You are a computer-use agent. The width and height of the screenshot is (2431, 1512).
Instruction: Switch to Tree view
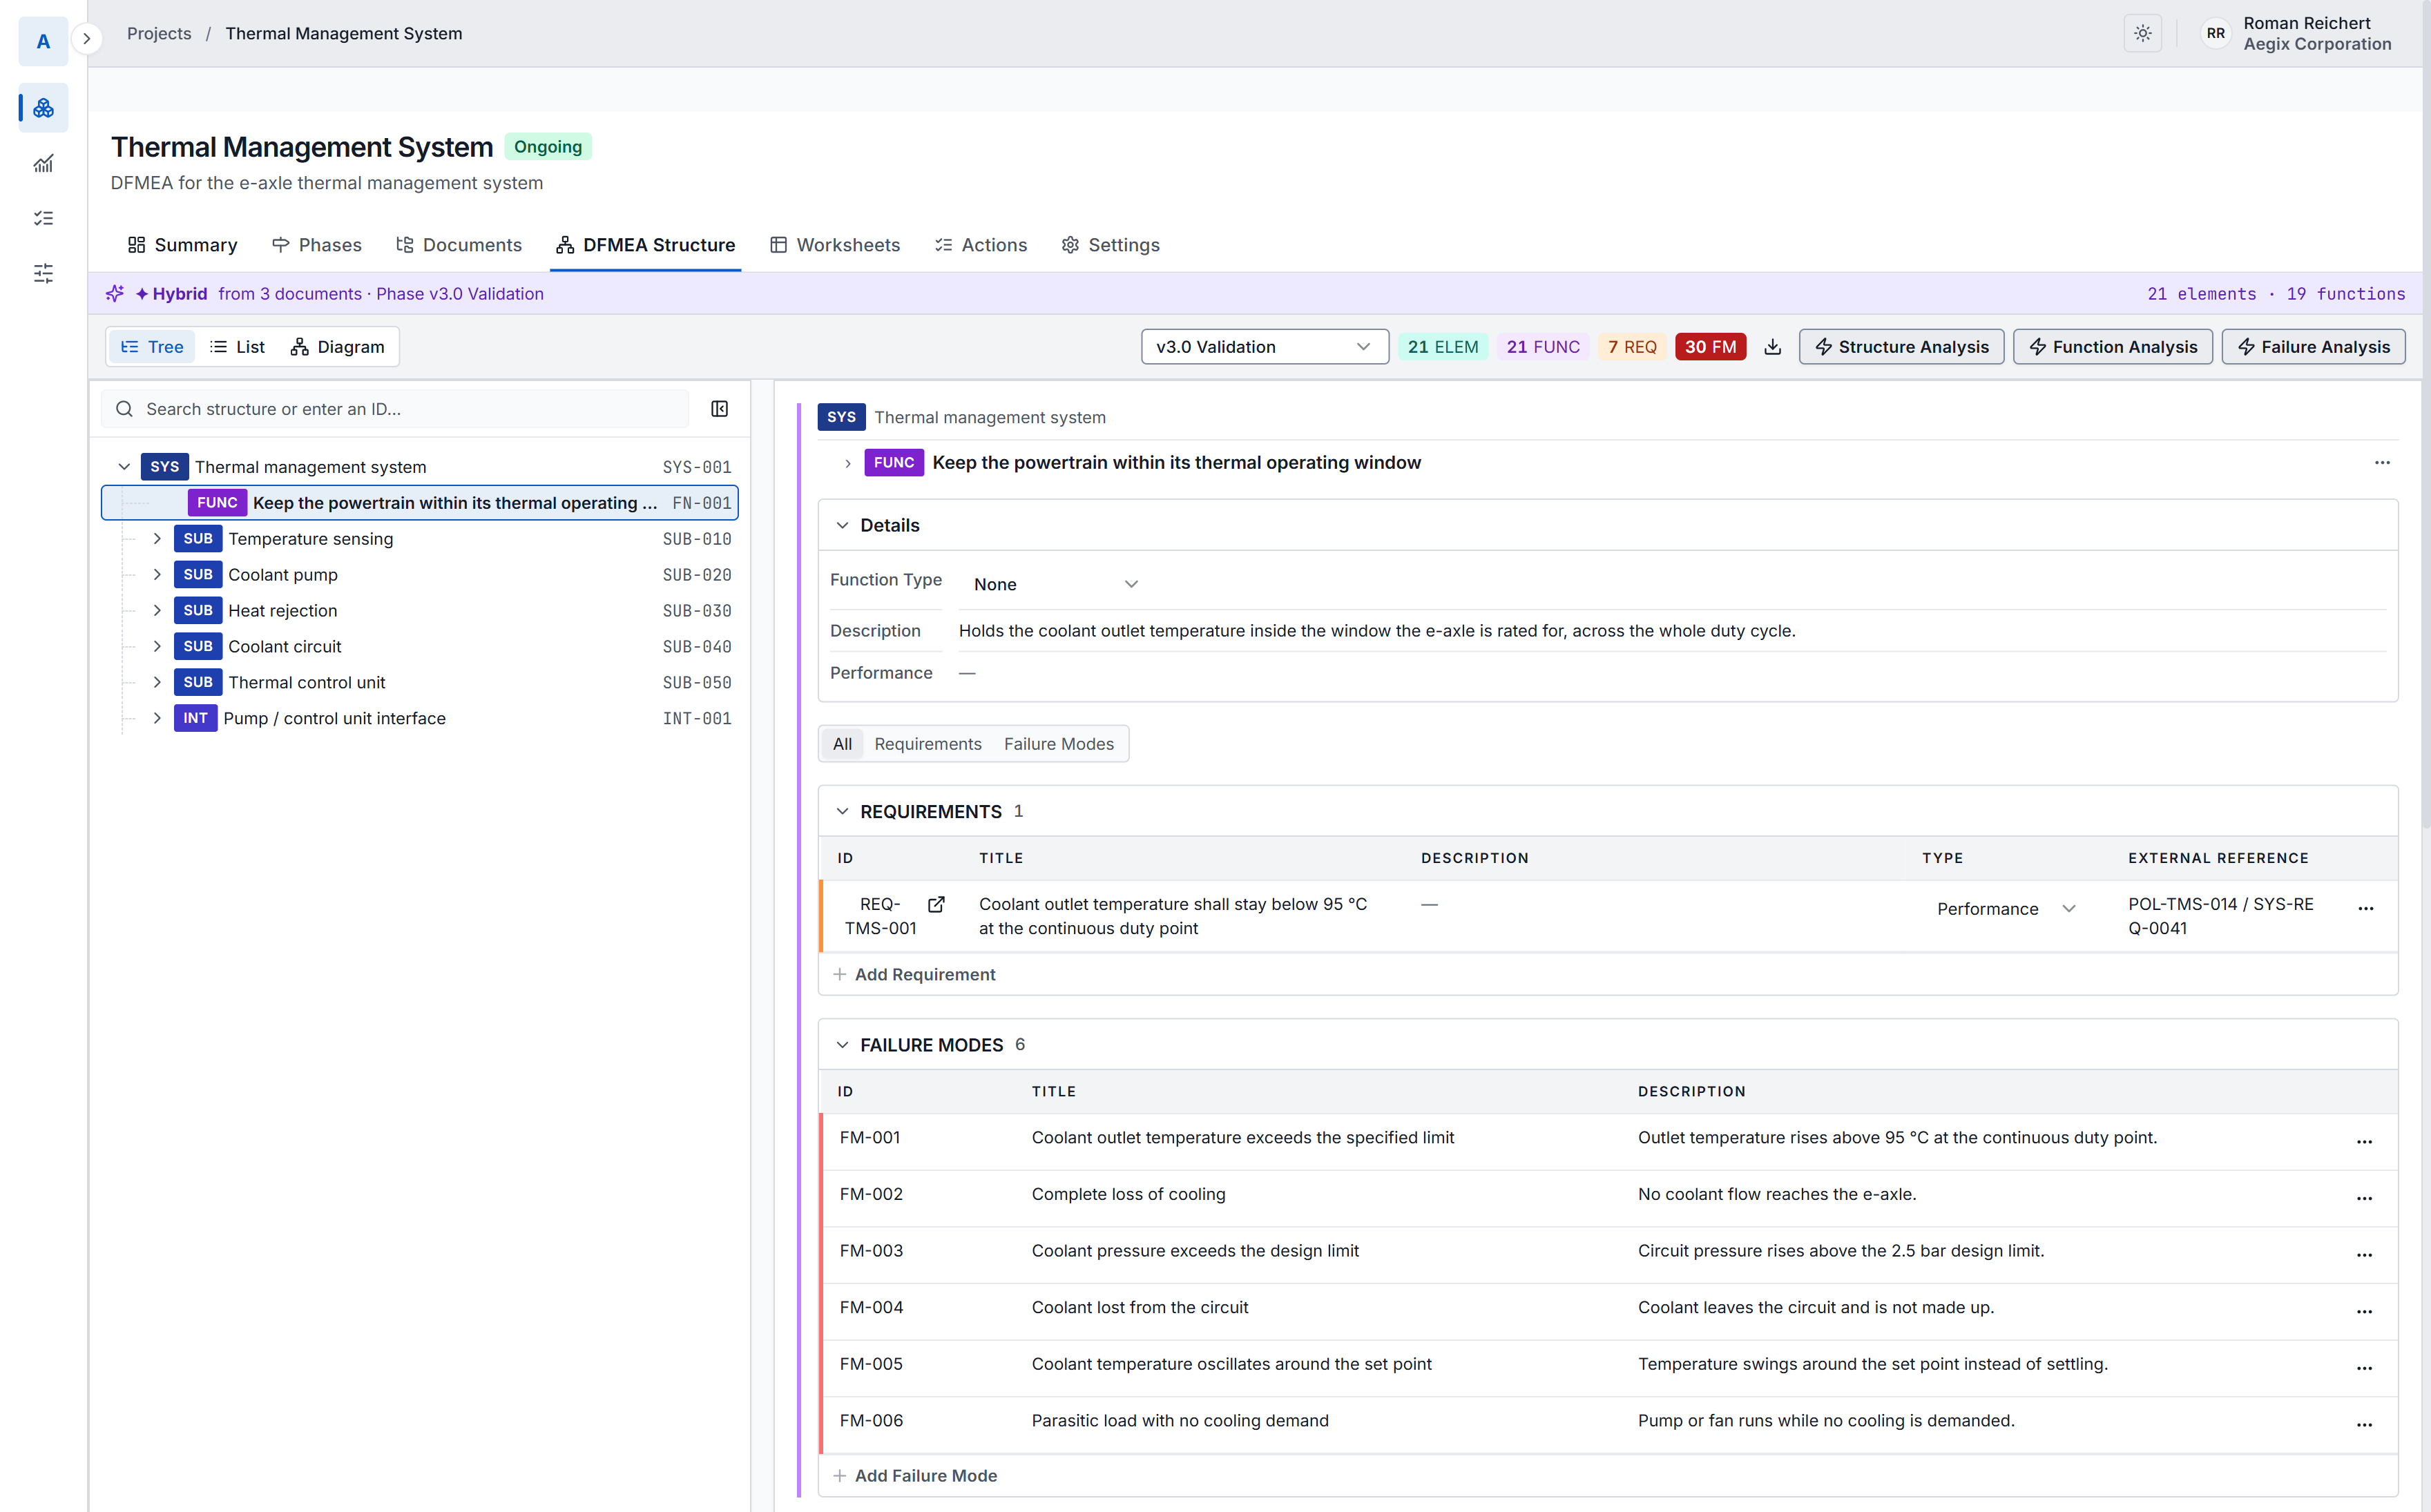(152, 347)
